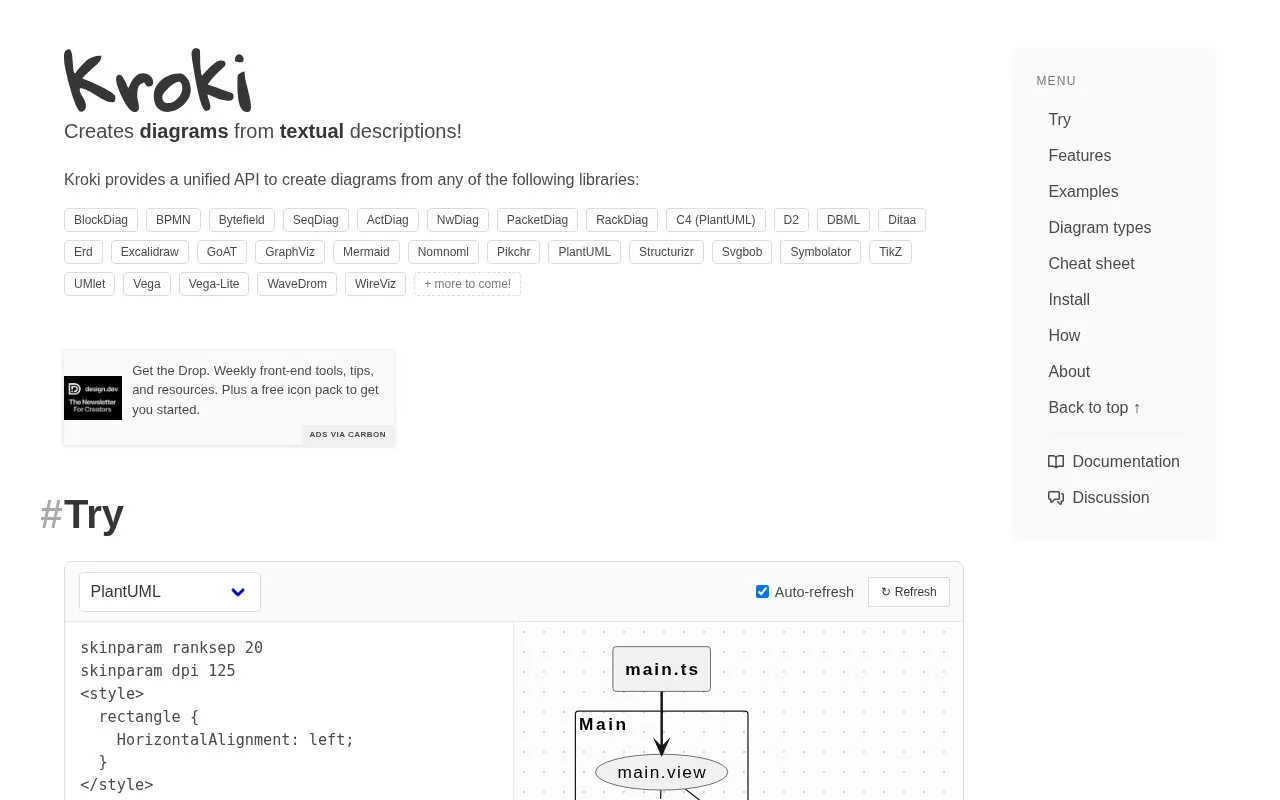This screenshot has height=800, width=1280.
Task: Click the BlockDiag tag
Action: 101,220
